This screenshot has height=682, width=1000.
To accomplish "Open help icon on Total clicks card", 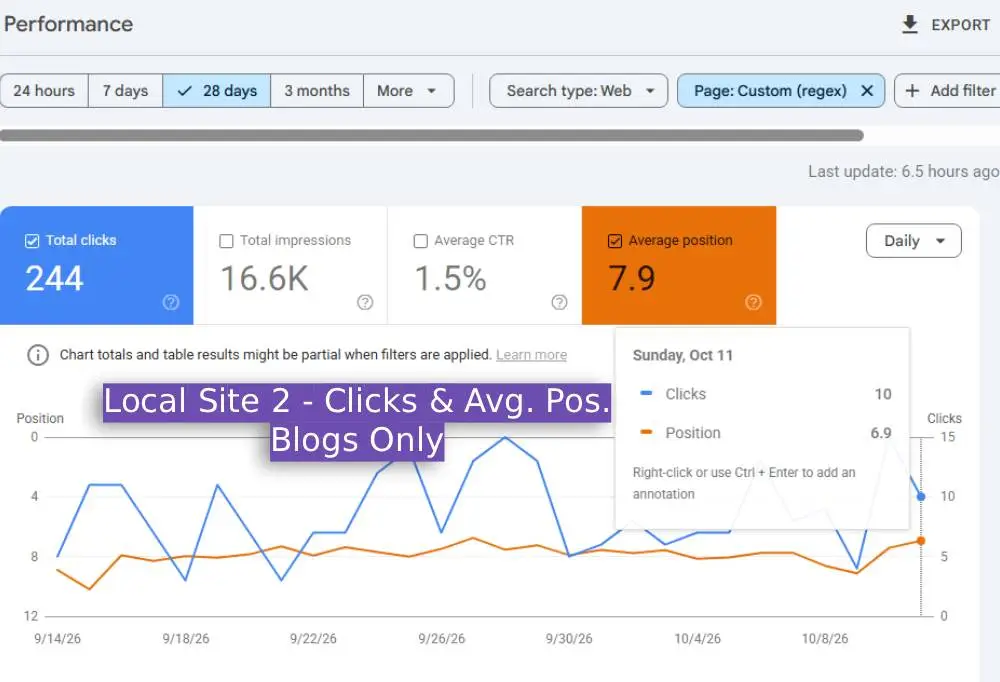I will 170,302.
